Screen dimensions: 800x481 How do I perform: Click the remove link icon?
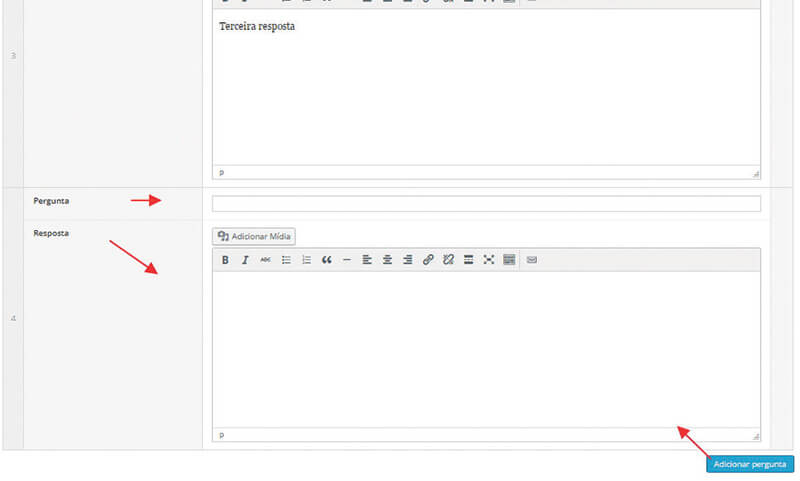pyautogui.click(x=448, y=260)
